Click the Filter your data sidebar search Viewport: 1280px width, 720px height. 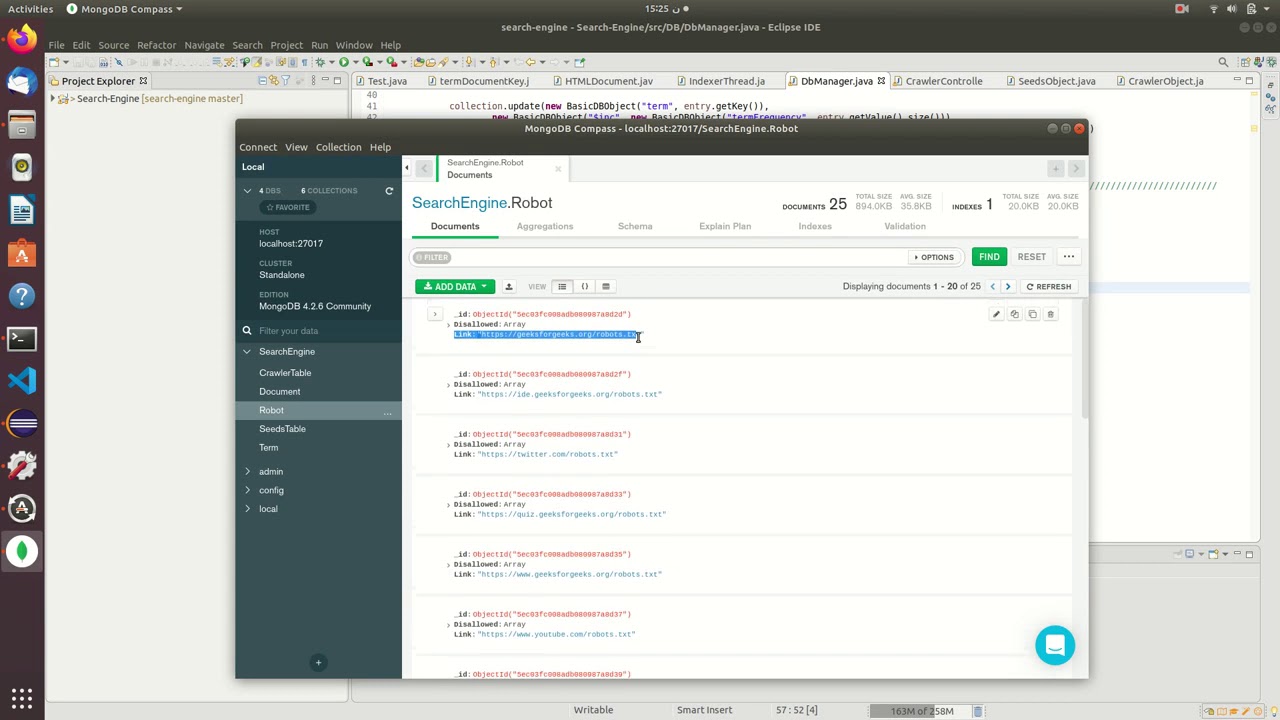point(318,331)
